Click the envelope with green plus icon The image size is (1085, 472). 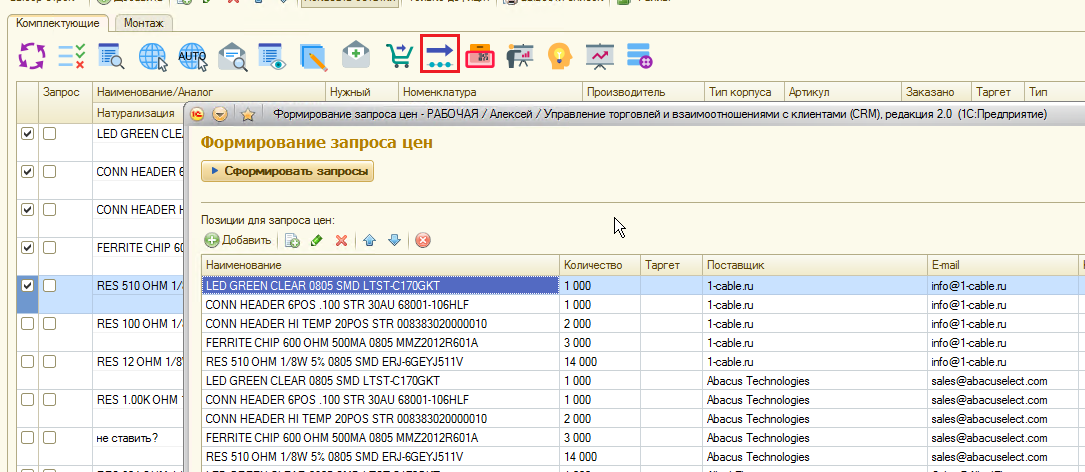pos(356,56)
